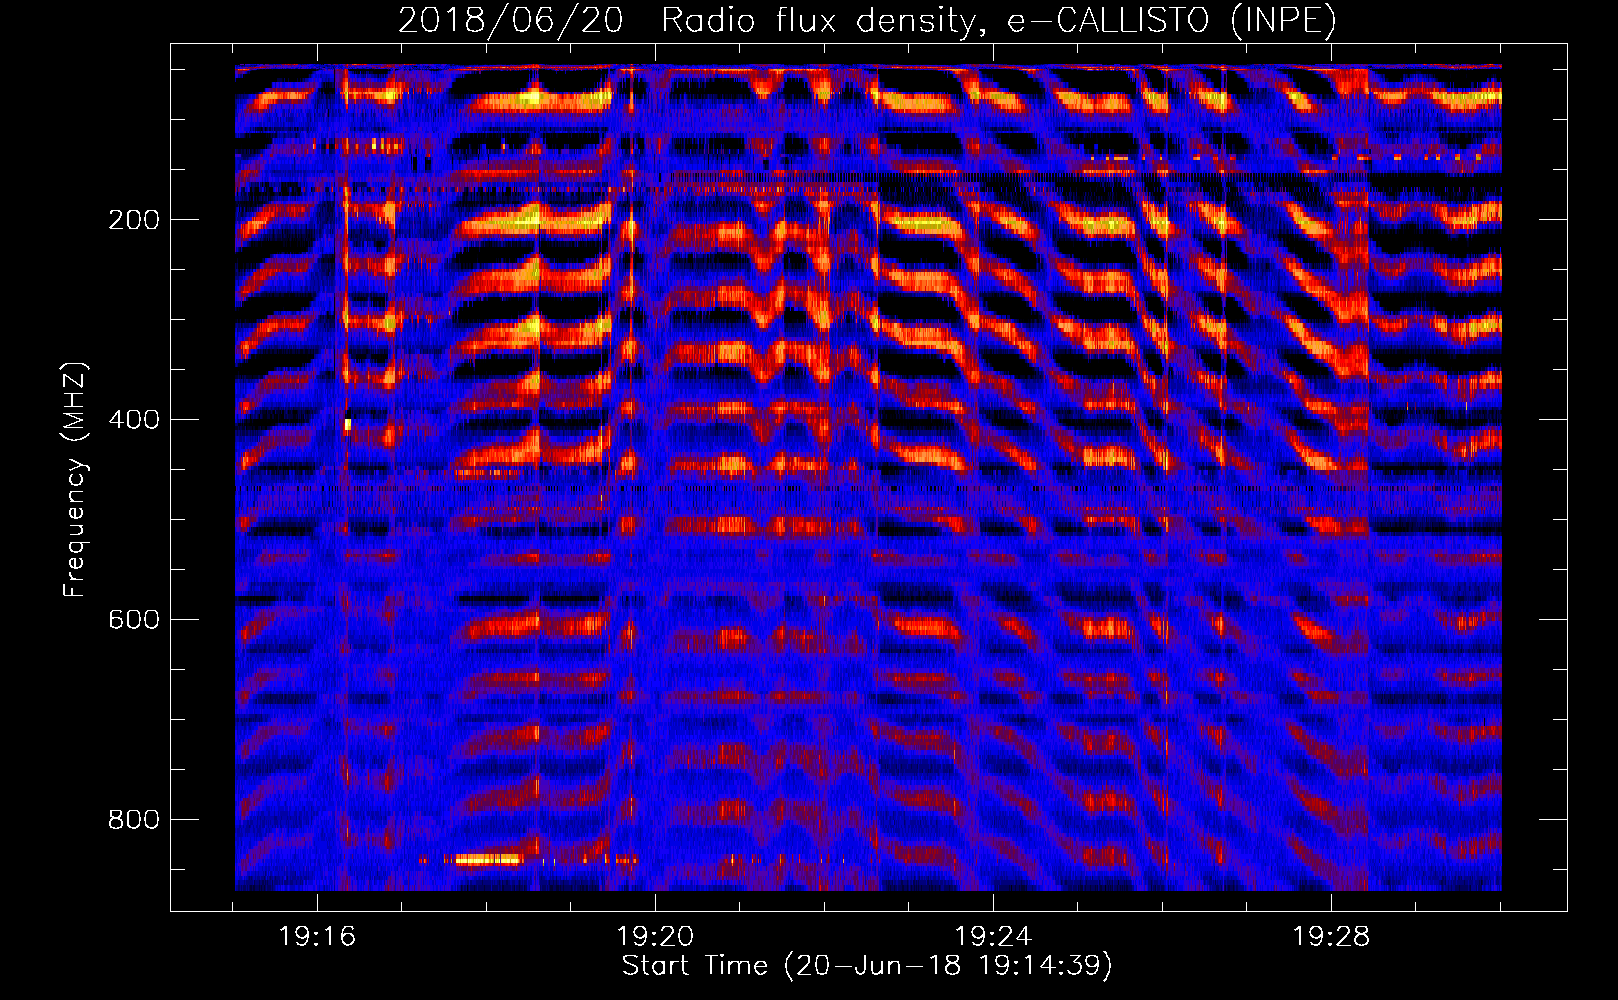Viewport: 1618px width, 1000px height.
Task: Select the 400 frequency tick label
Action: click(x=133, y=420)
